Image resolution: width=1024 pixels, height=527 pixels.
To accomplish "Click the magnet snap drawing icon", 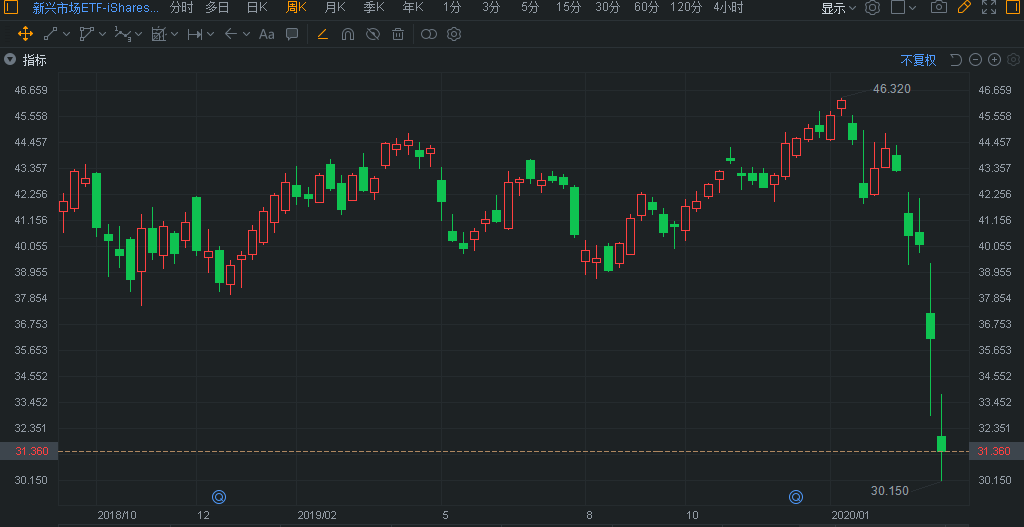I will point(348,34).
